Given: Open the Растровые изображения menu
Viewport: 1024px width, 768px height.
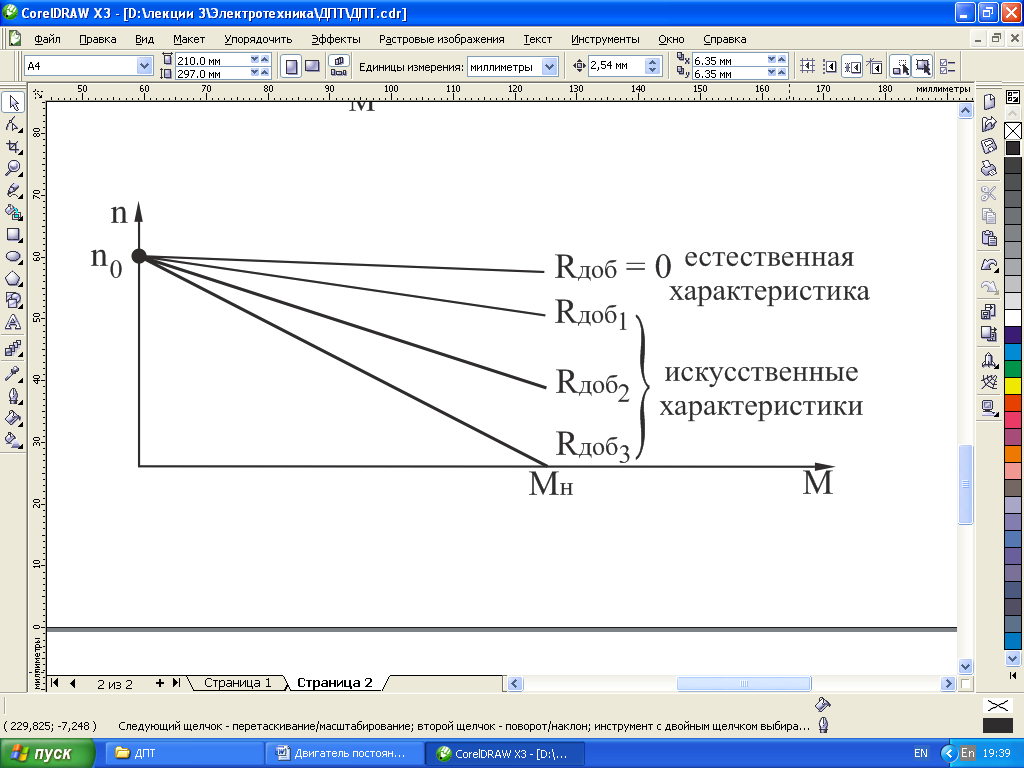Looking at the screenshot, I should point(441,39).
